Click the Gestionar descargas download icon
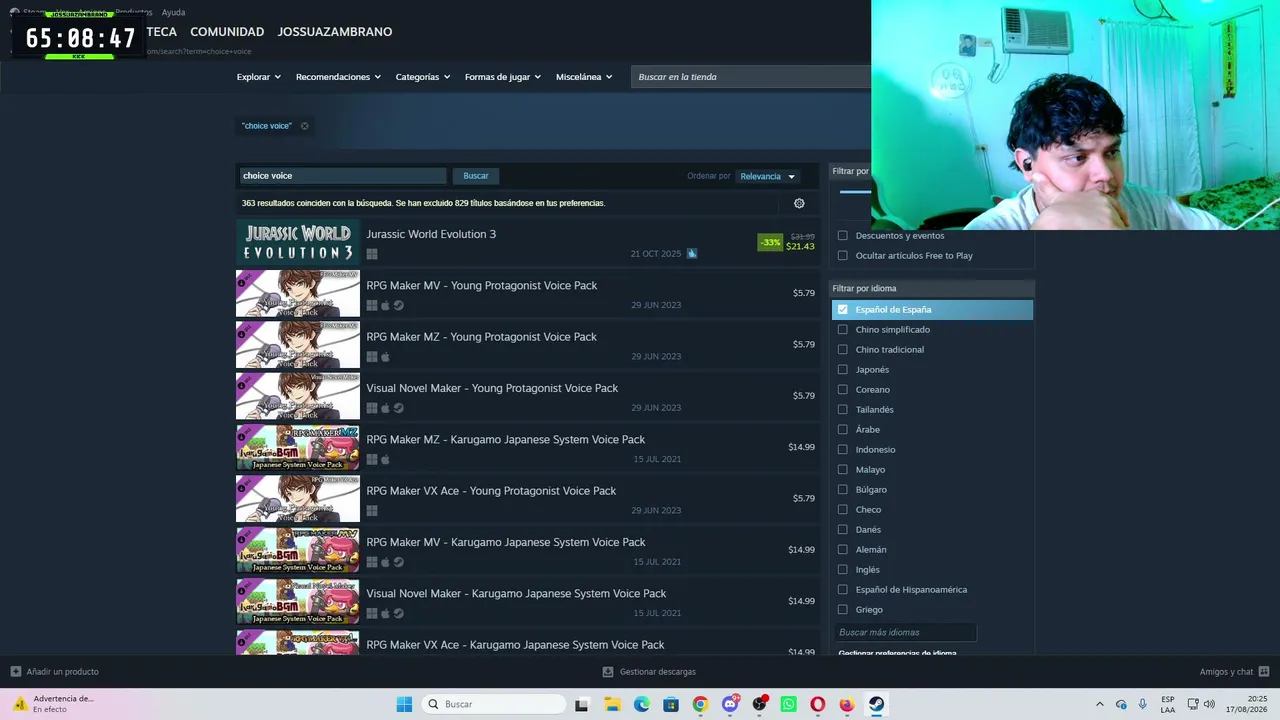The width and height of the screenshot is (1280, 720). pyautogui.click(x=608, y=672)
